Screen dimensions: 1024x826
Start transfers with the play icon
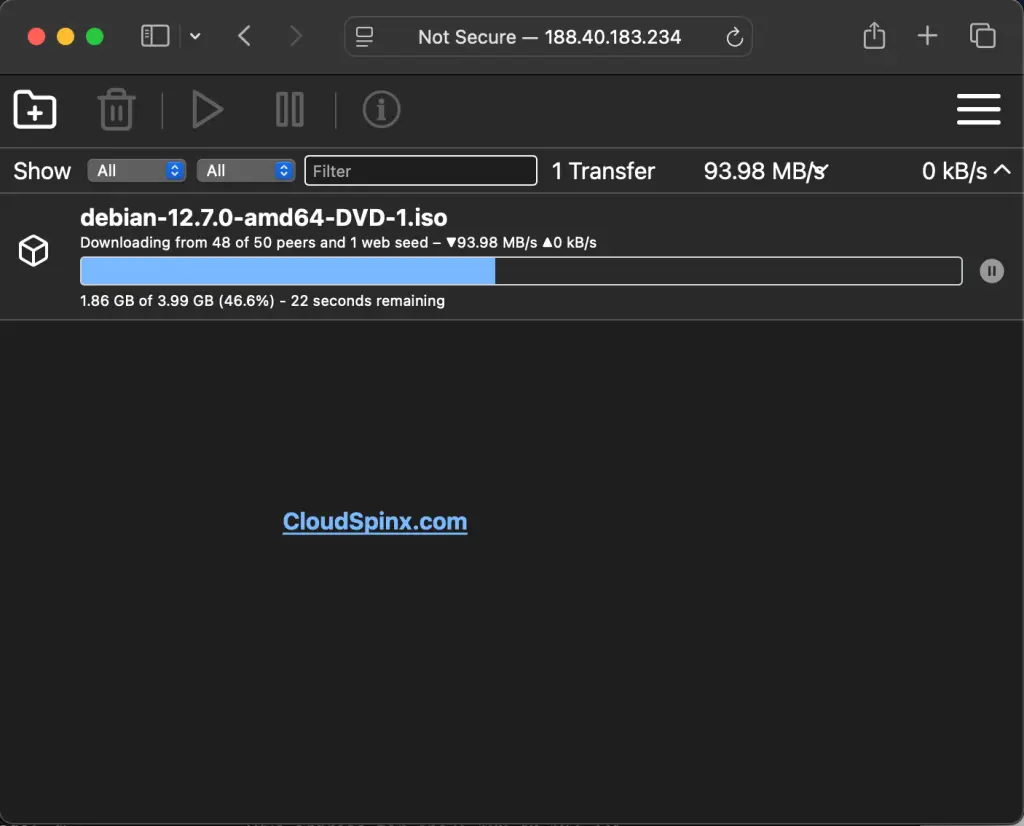point(208,109)
